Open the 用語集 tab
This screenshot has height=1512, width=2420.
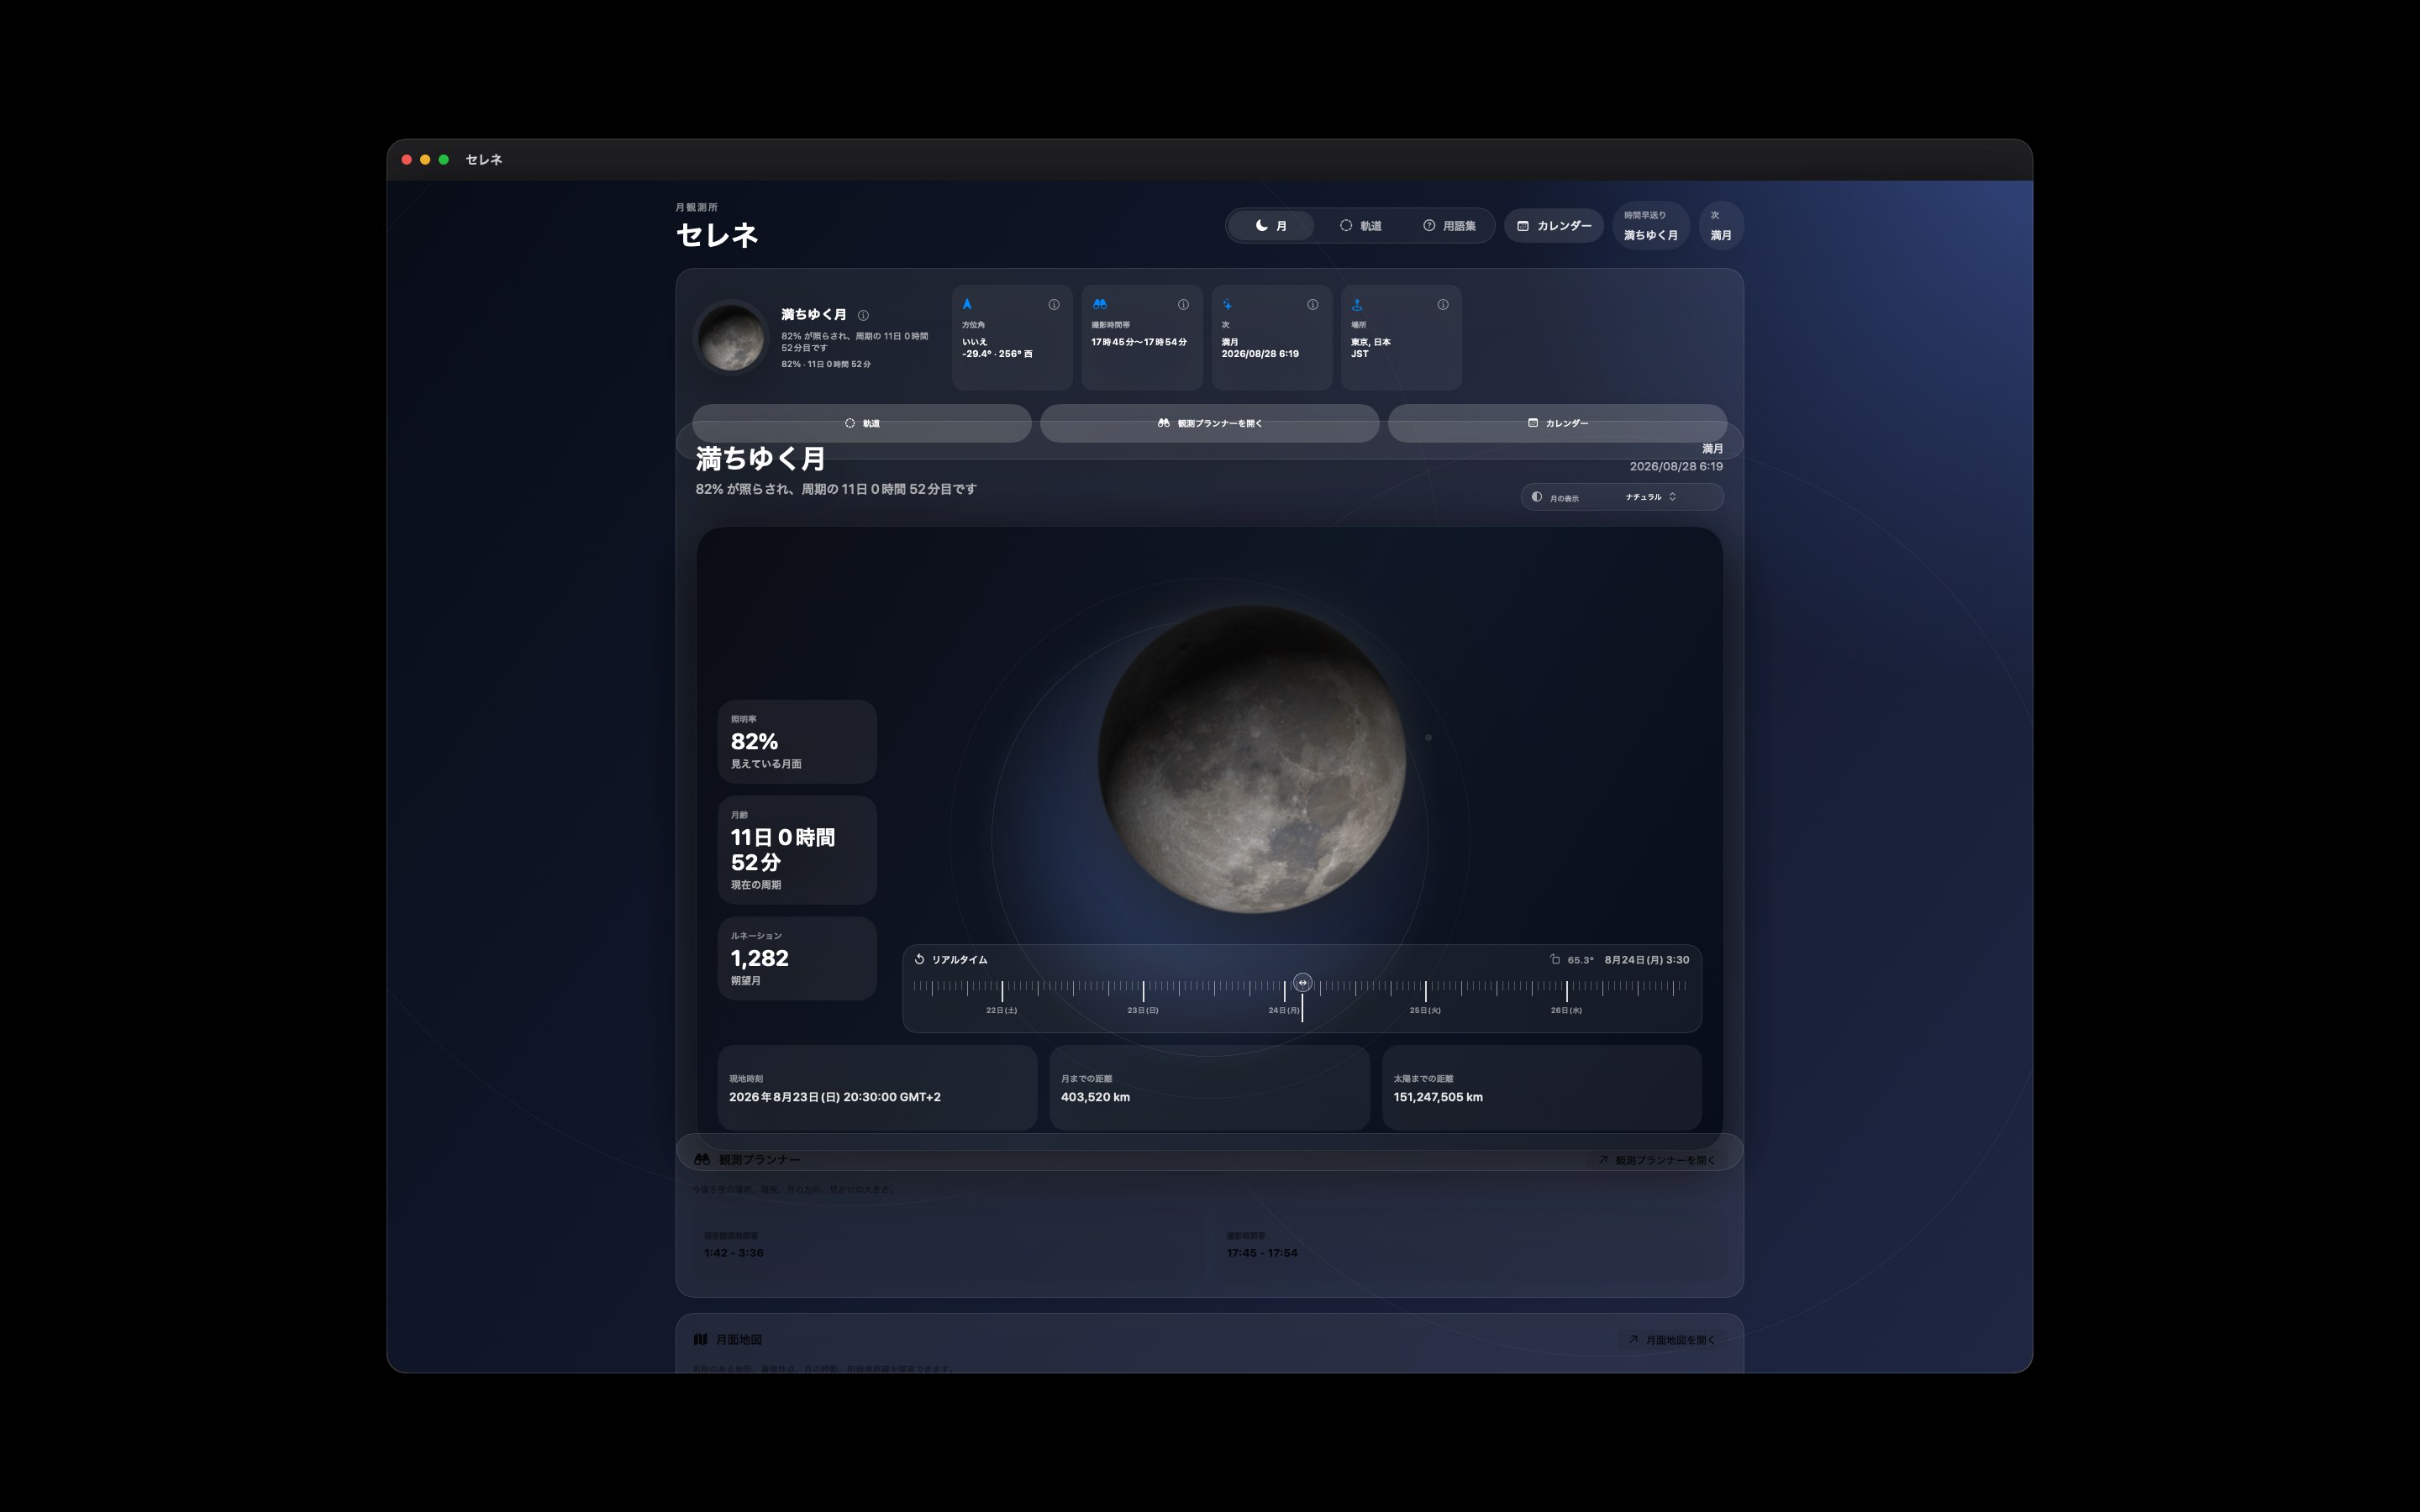pos(1449,226)
